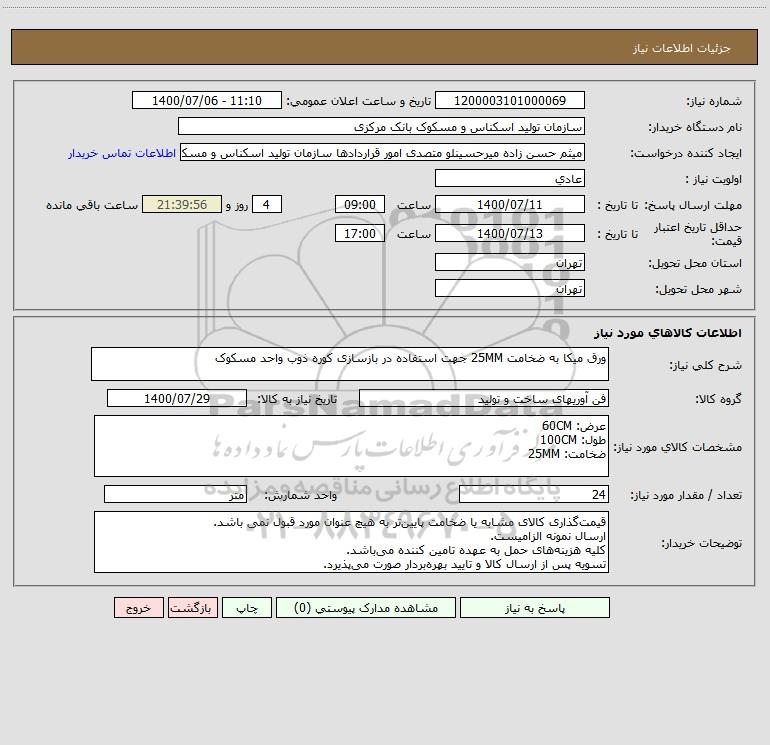Click the 'جزئیات اطلاعات نیاز' page header
This screenshot has height=745, width=770.
682,48
